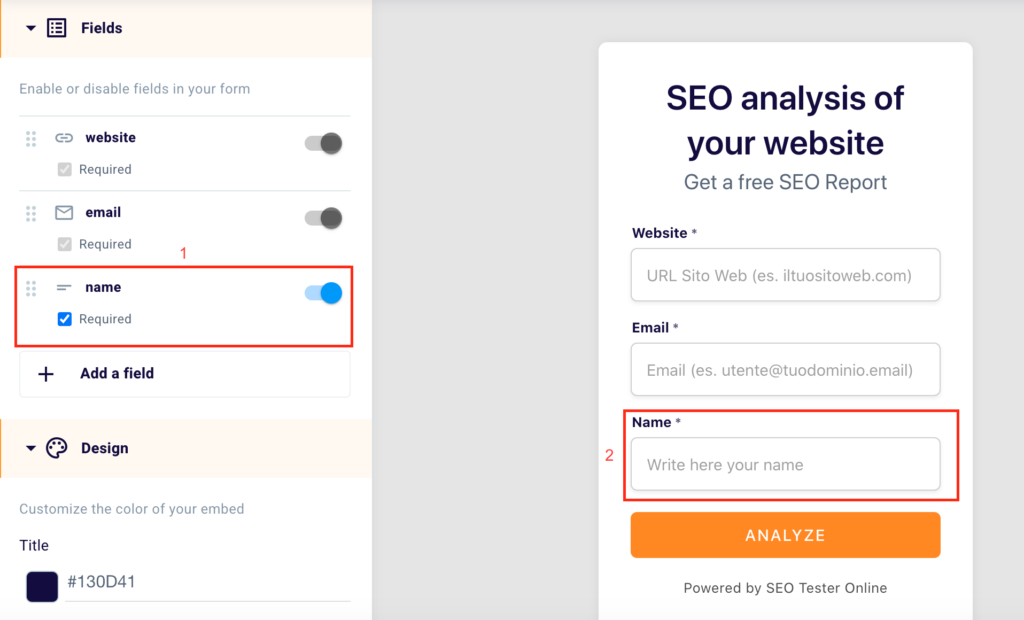Grab the drag handle for website field
This screenshot has width=1024, height=620.
click(x=31, y=139)
